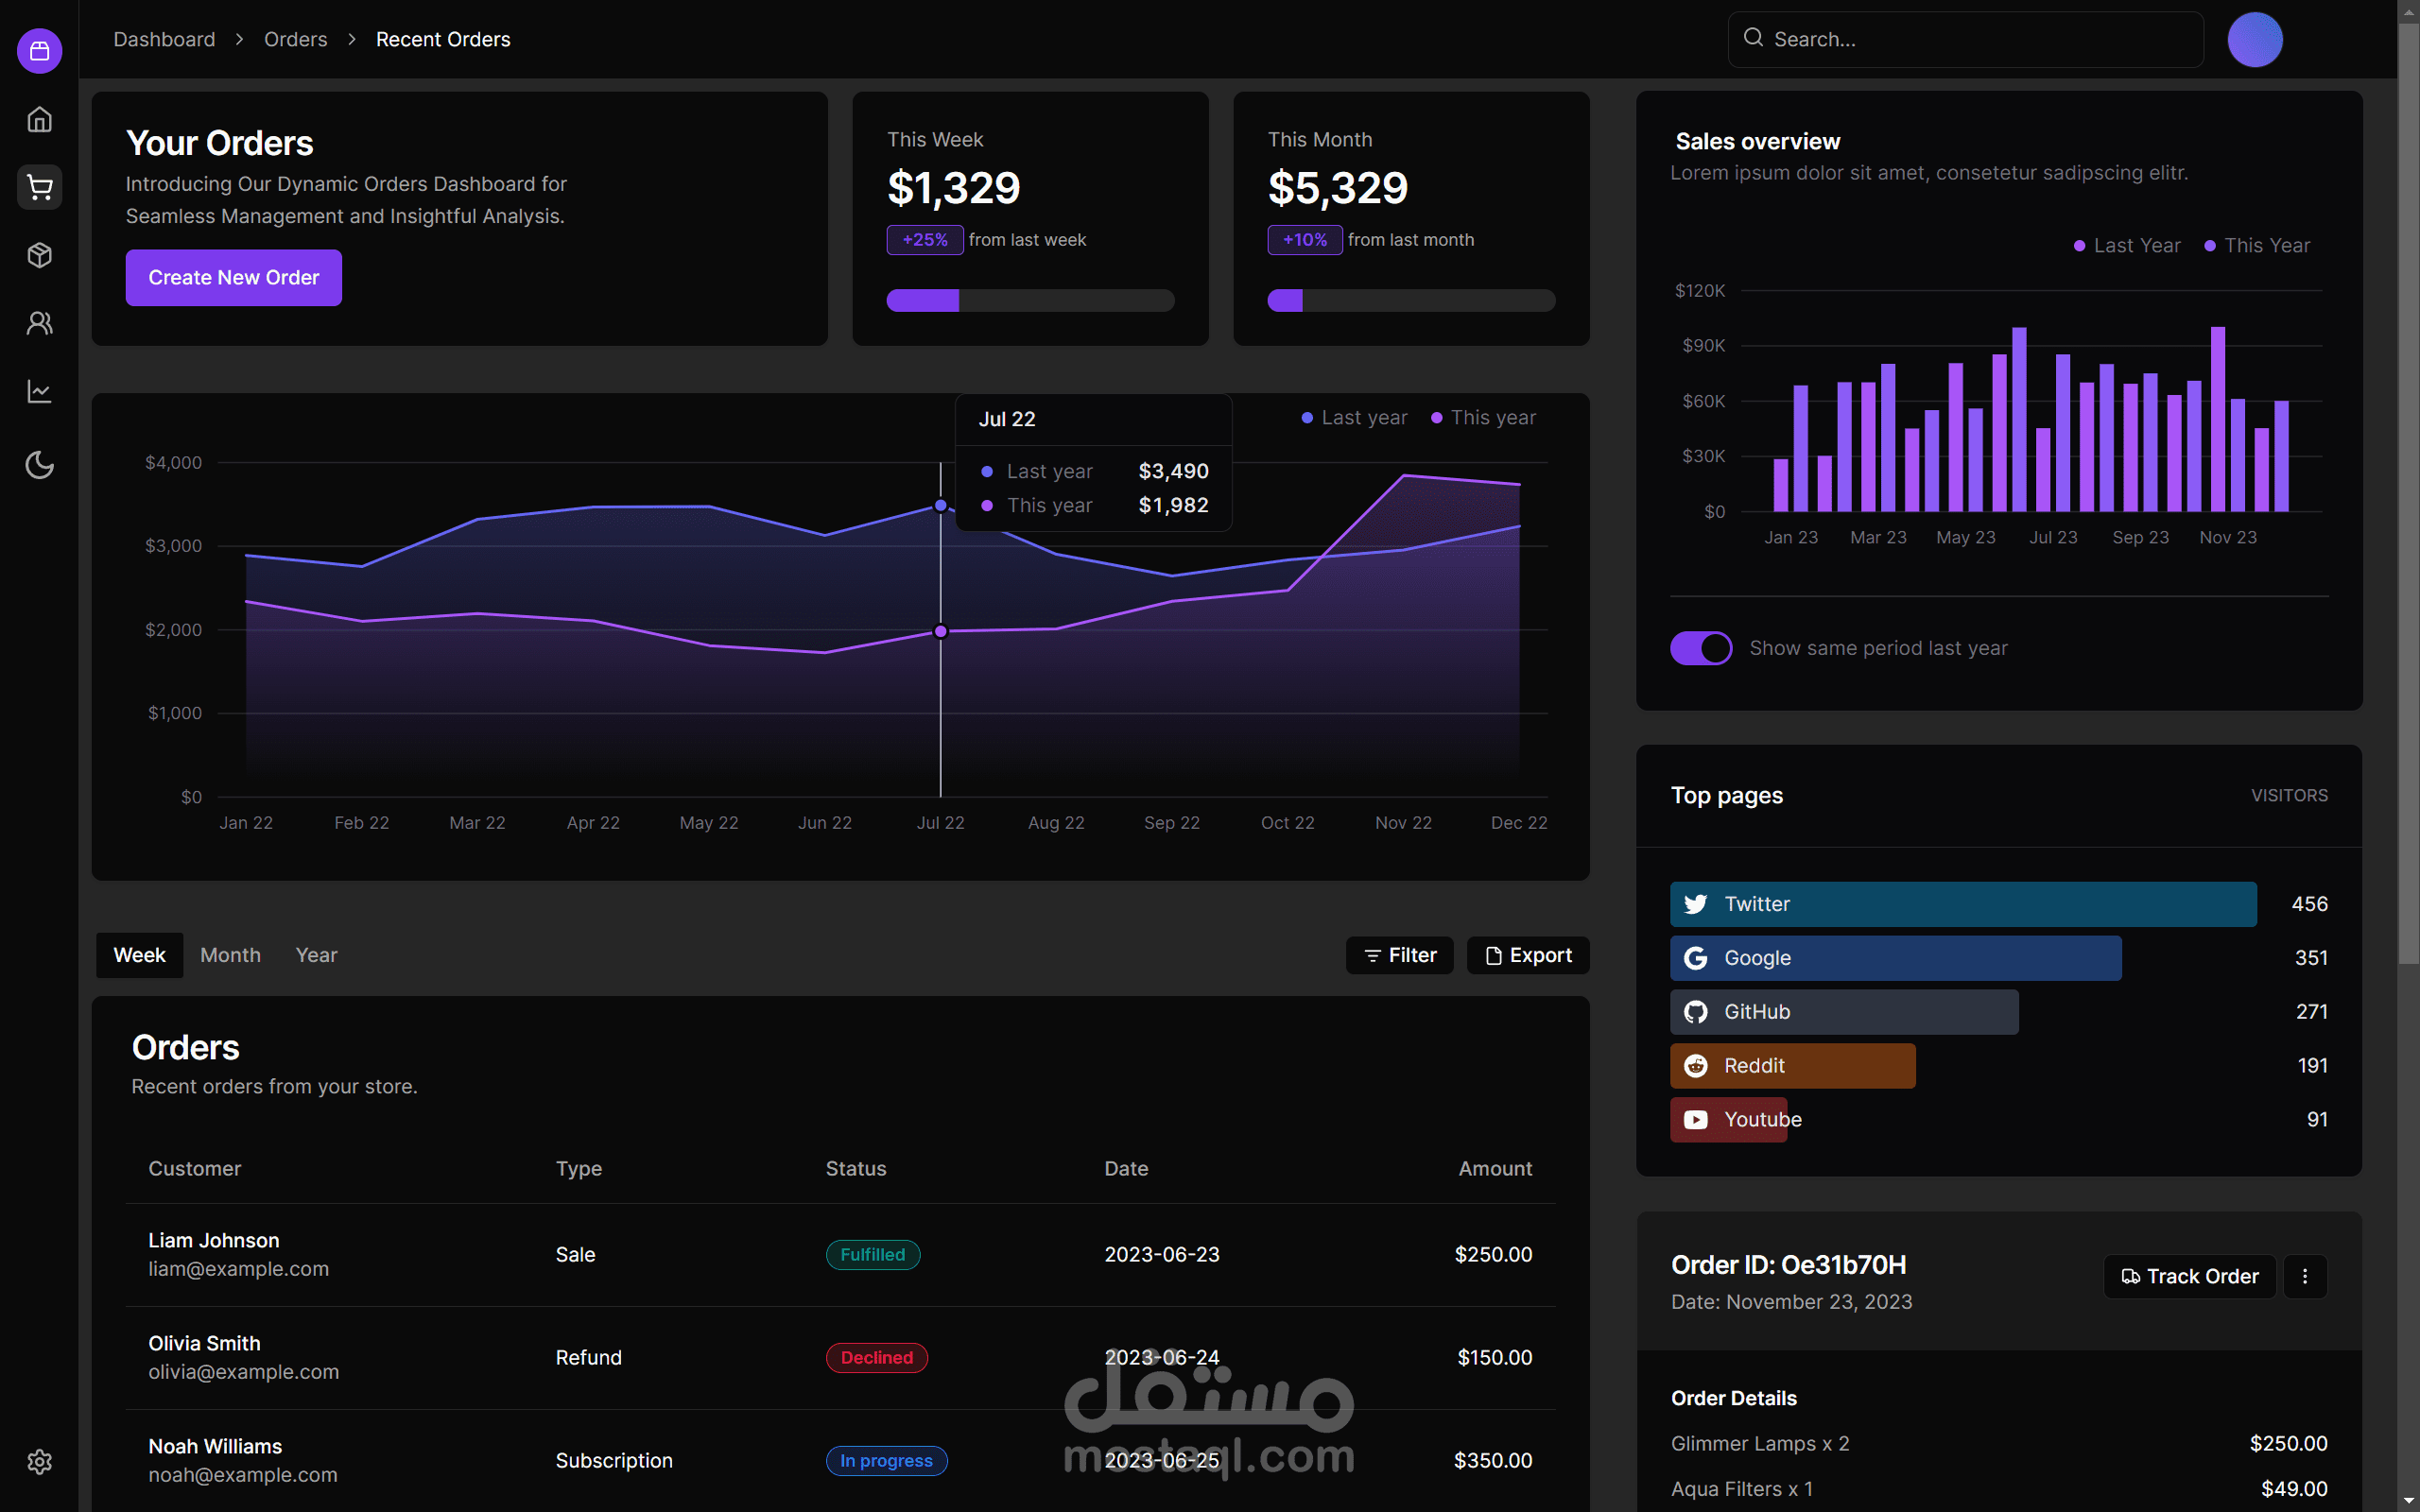Open the products box icon in the sidebar

pyautogui.click(x=39, y=255)
